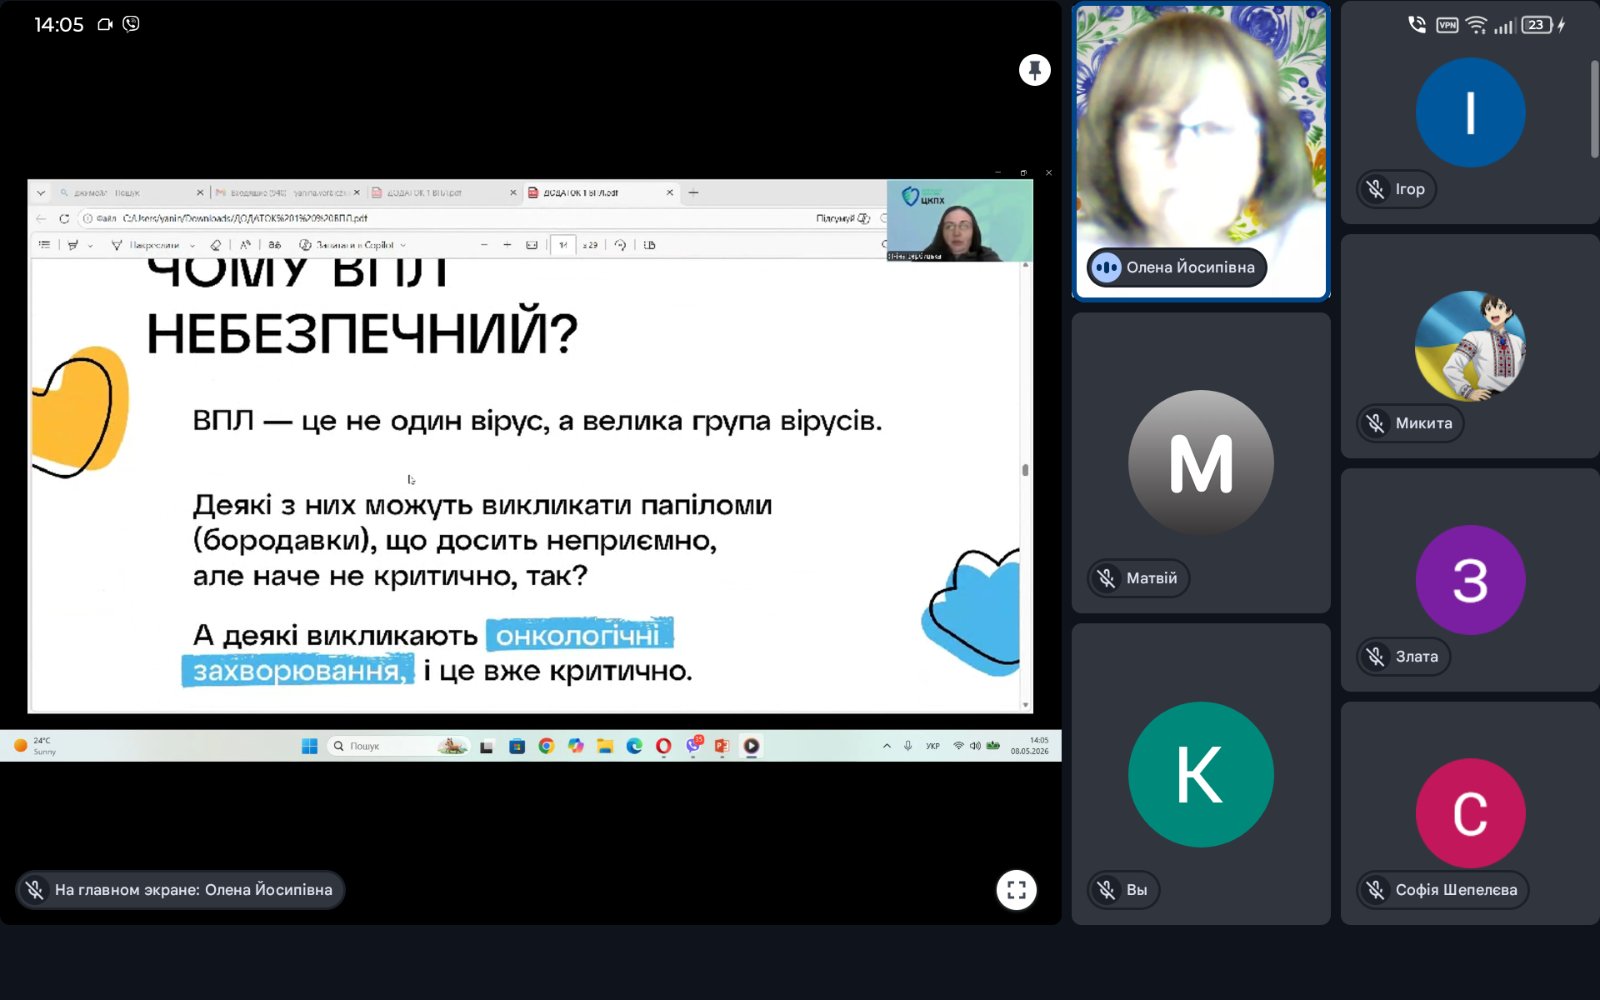Screen dimensions: 1600x1000
Task: Click the 'Пошук' taskbar search box
Action: click(x=398, y=746)
